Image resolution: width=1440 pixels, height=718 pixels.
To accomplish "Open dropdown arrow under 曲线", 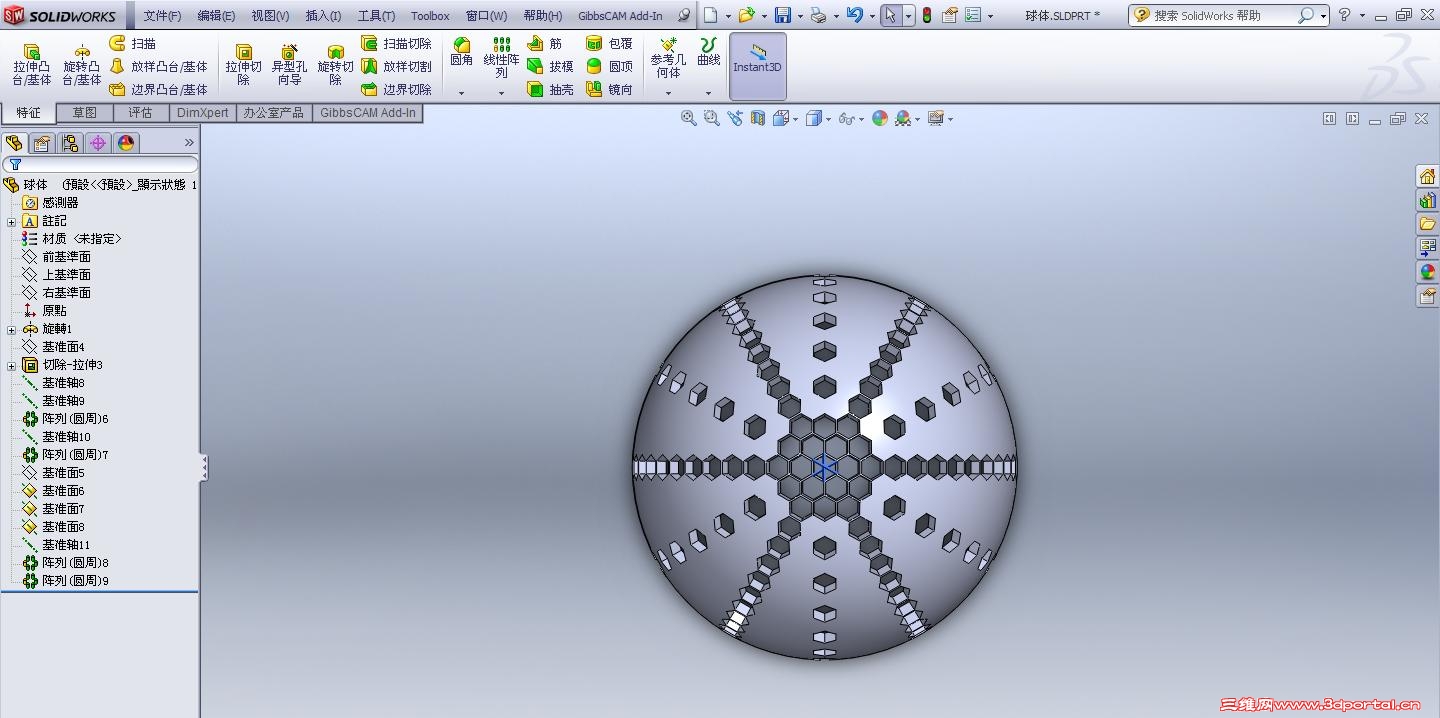I will coord(709,93).
